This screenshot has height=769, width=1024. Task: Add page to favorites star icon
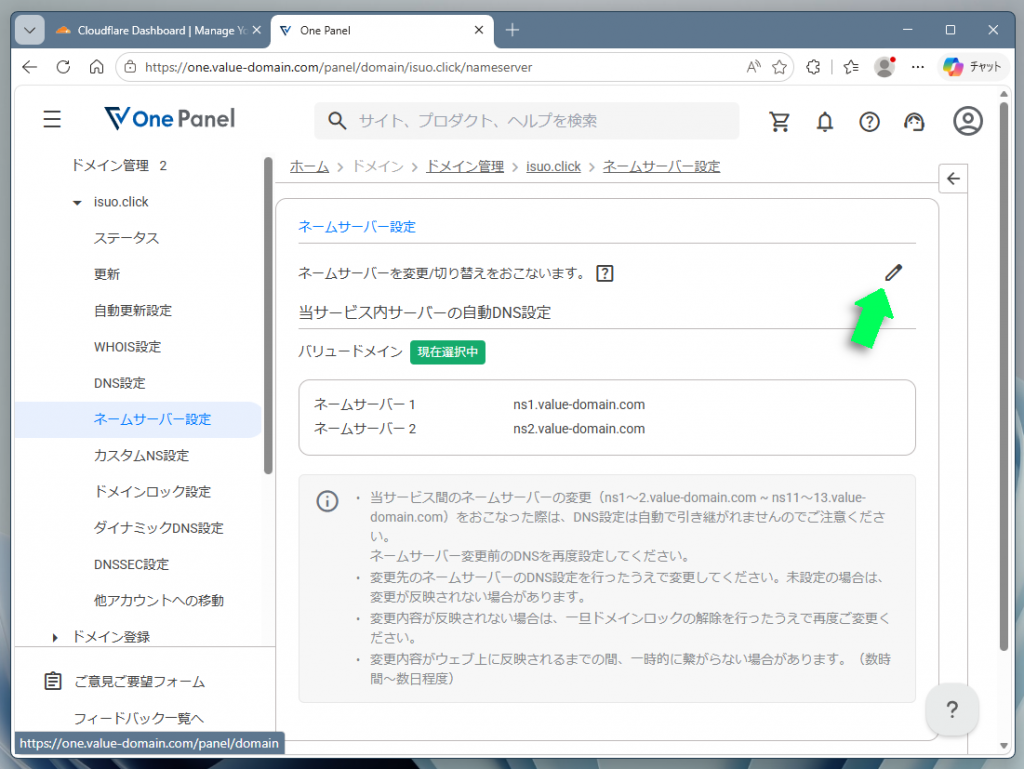[779, 67]
